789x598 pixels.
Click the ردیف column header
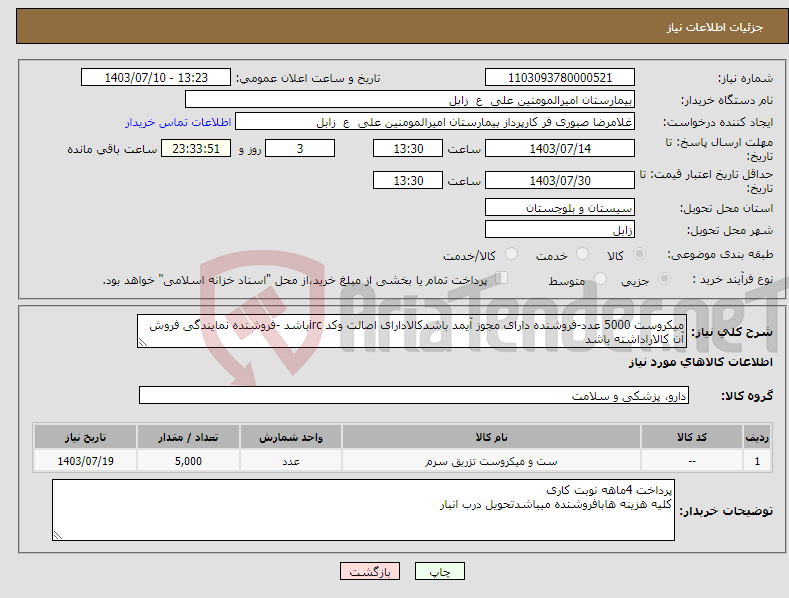pos(757,437)
